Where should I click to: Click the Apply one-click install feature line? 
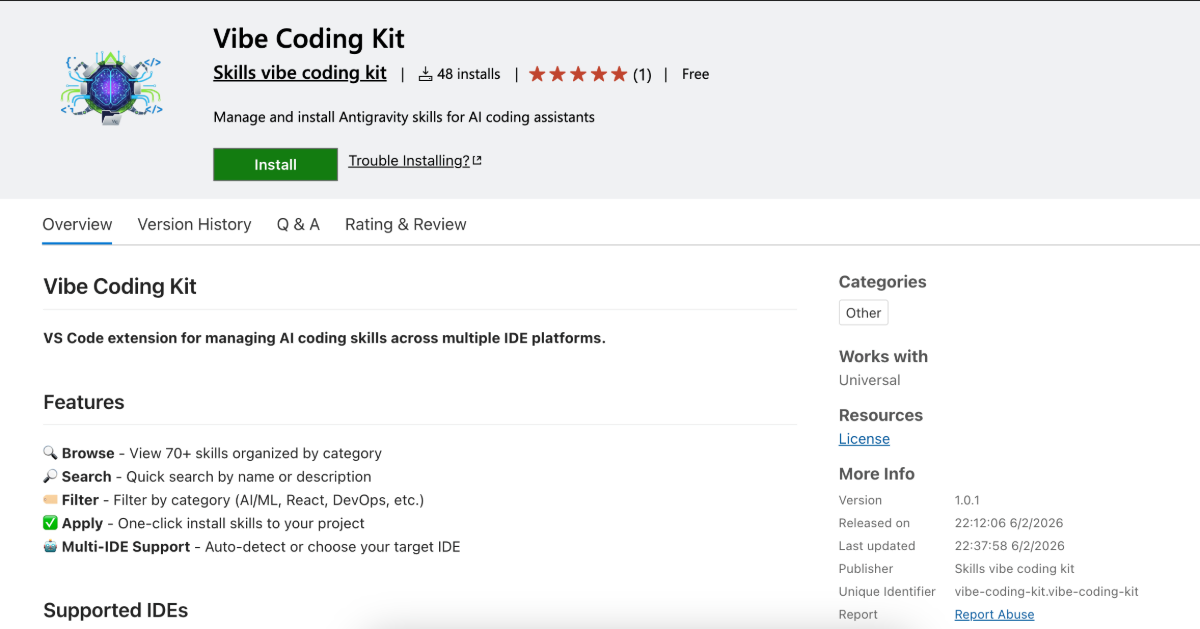coord(204,523)
